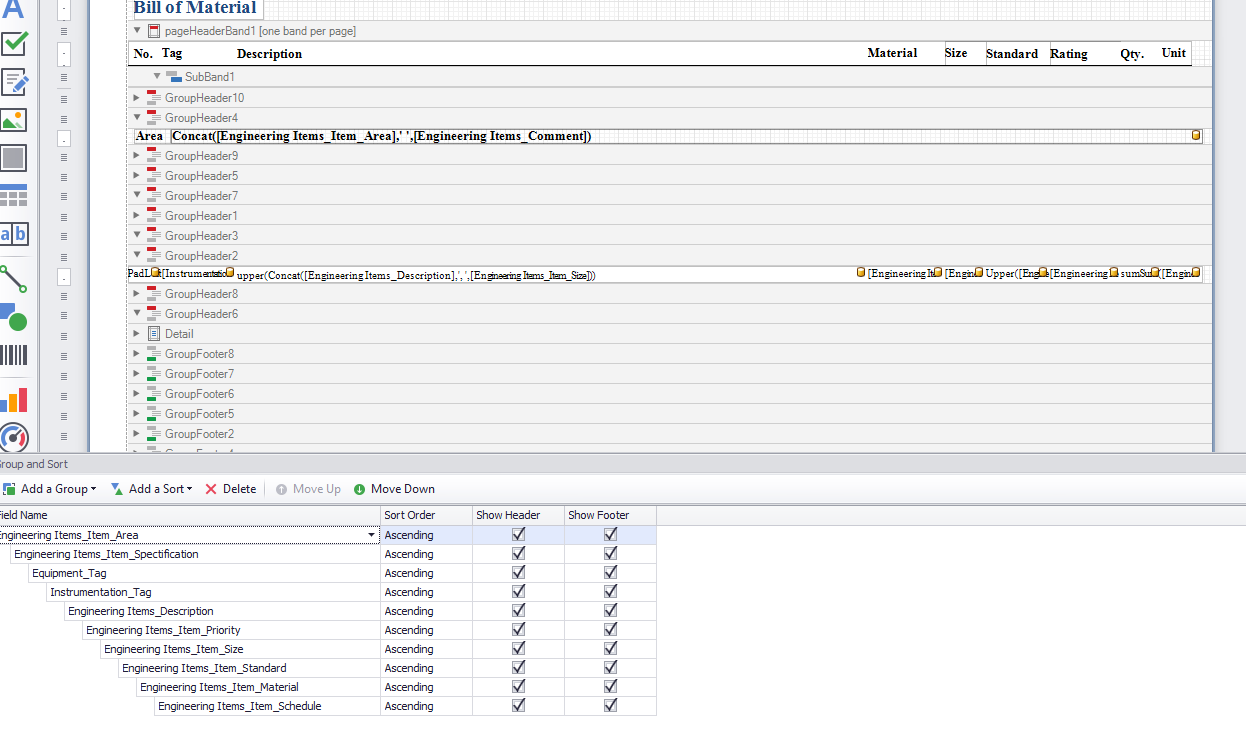Viewport: 1246px width, 736px height.
Task: Select the Gauge component tool
Action: (15, 437)
